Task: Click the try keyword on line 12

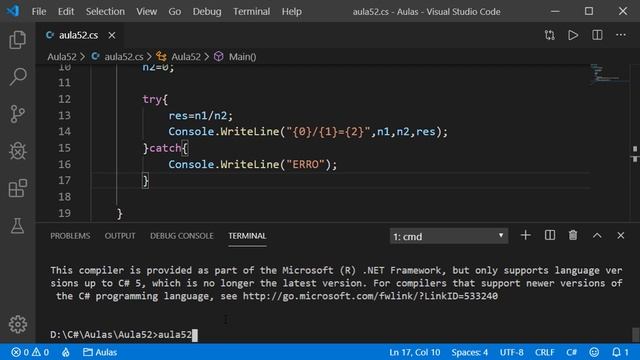Action: [x=152, y=99]
